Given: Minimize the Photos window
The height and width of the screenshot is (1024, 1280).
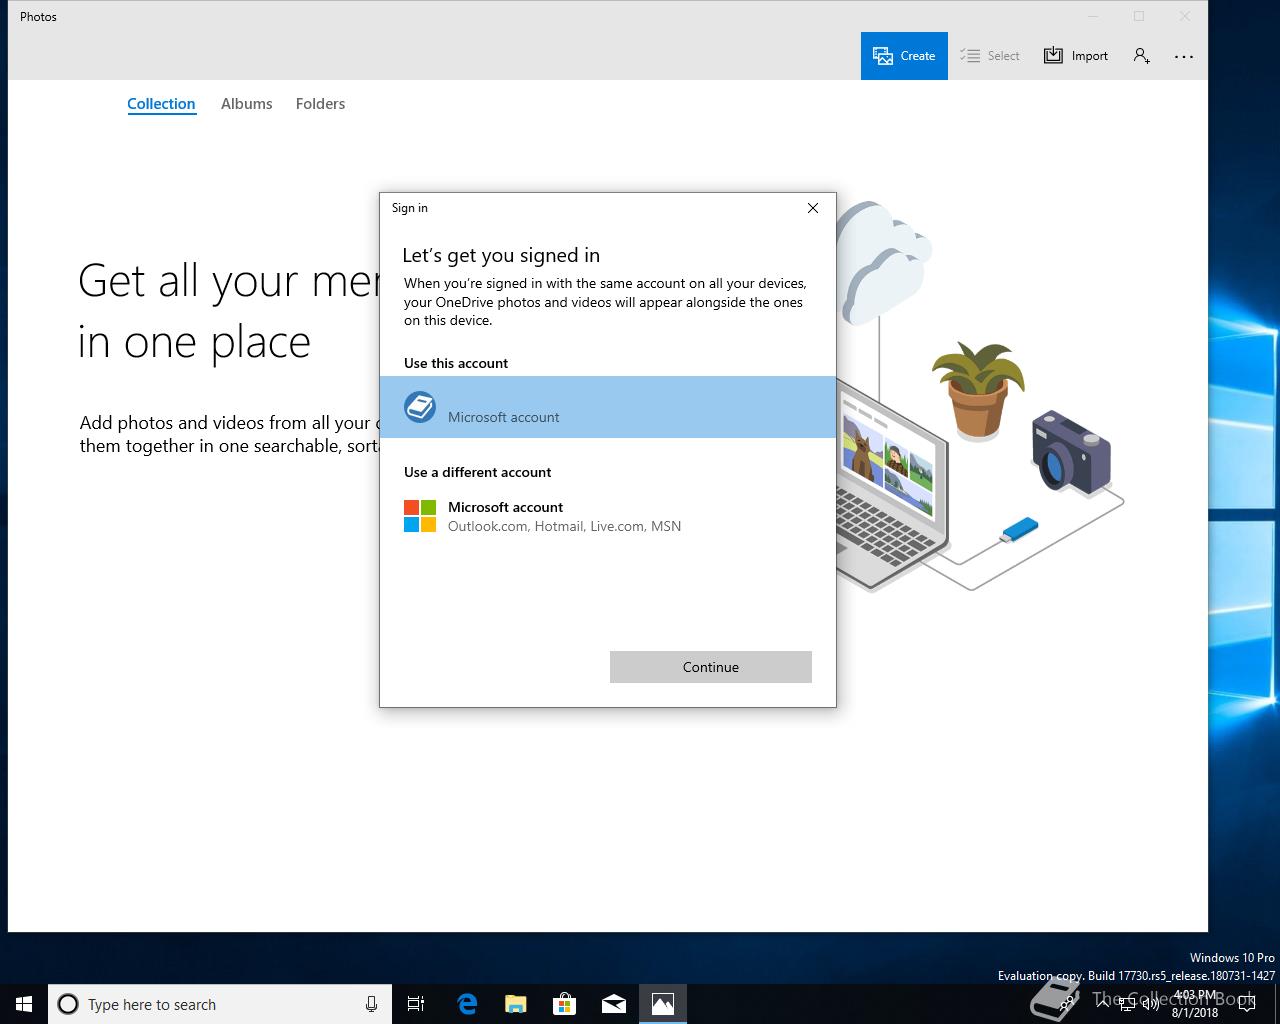Looking at the screenshot, I should pyautogui.click(x=1093, y=16).
